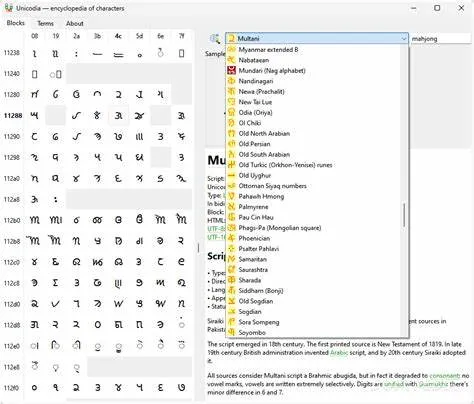Viewport: 474px width, 404px height.
Task: Follow the Arabic script link
Action: [x=339, y=352]
